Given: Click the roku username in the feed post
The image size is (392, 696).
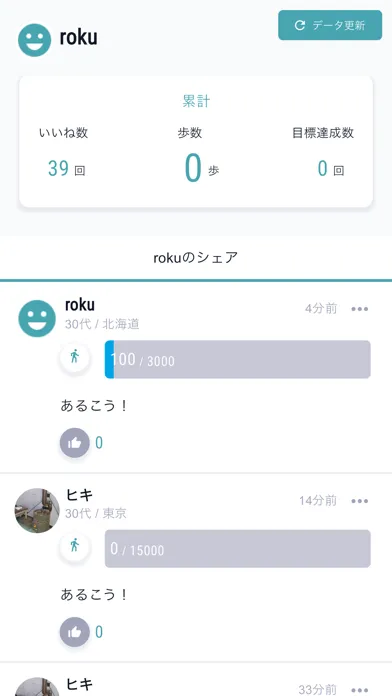Looking at the screenshot, I should tap(80, 305).
